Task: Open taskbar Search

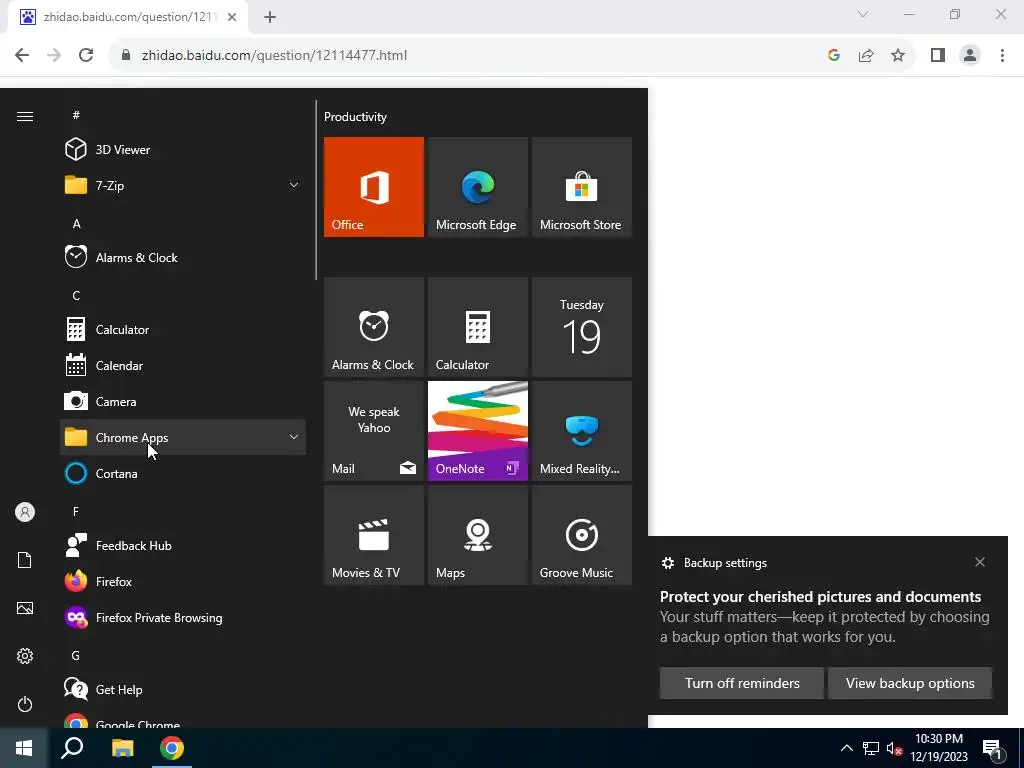Action: point(72,748)
